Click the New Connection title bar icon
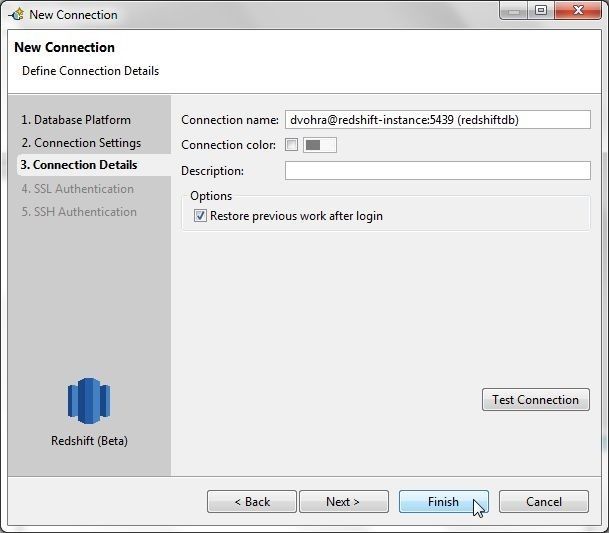Image resolution: width=609 pixels, height=533 pixels. (17, 15)
